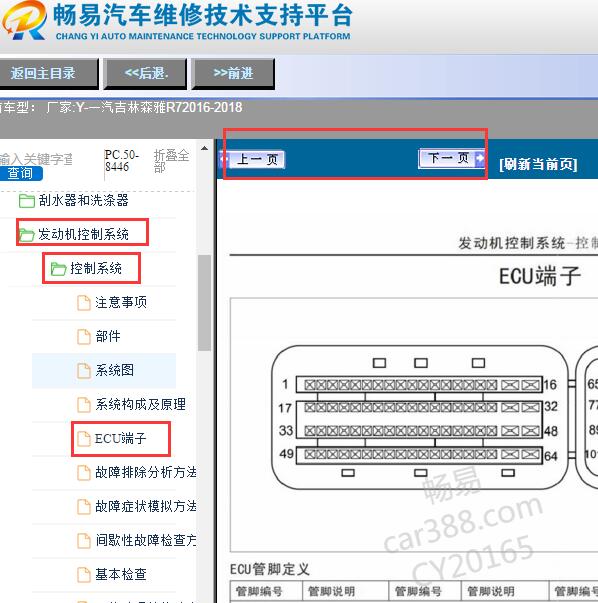Click first 管脚说明 table header
This screenshot has height=603, width=598.
coord(331,591)
